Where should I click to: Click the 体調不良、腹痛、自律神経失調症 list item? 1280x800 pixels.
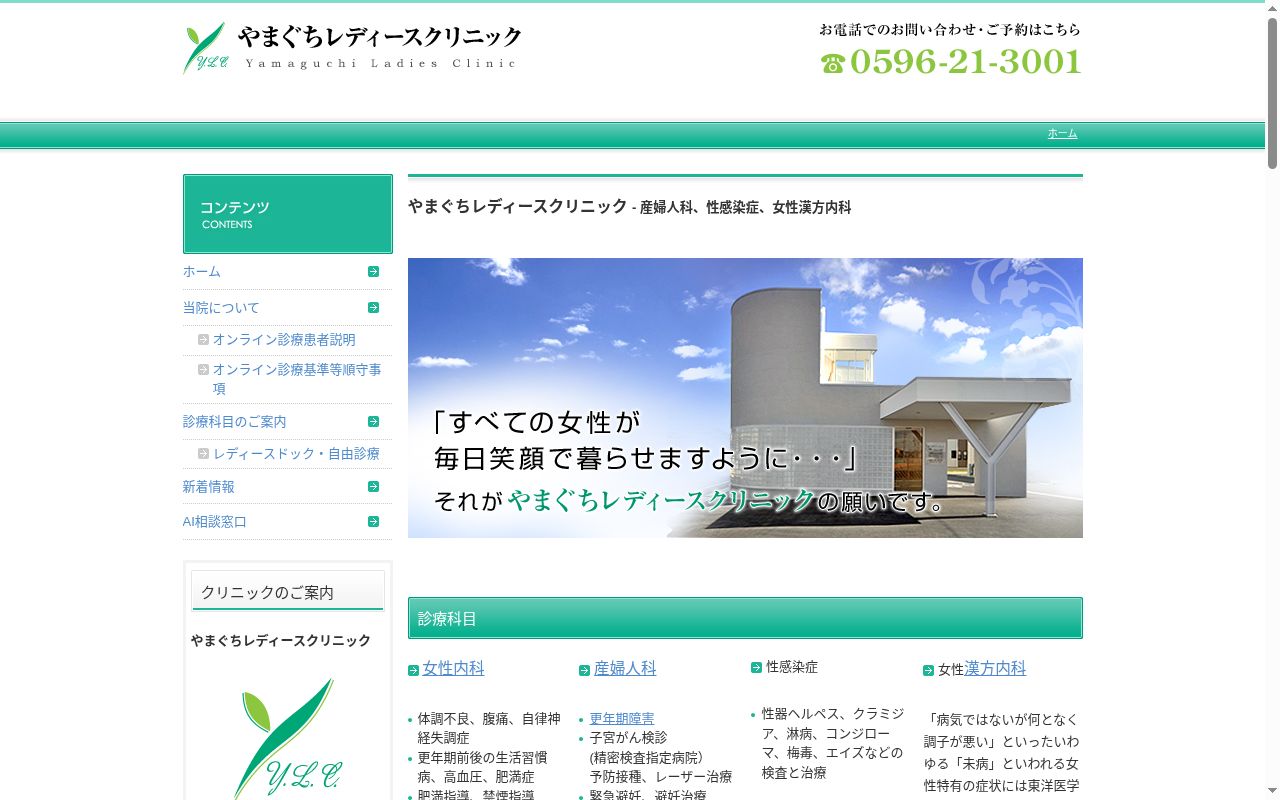click(x=489, y=728)
